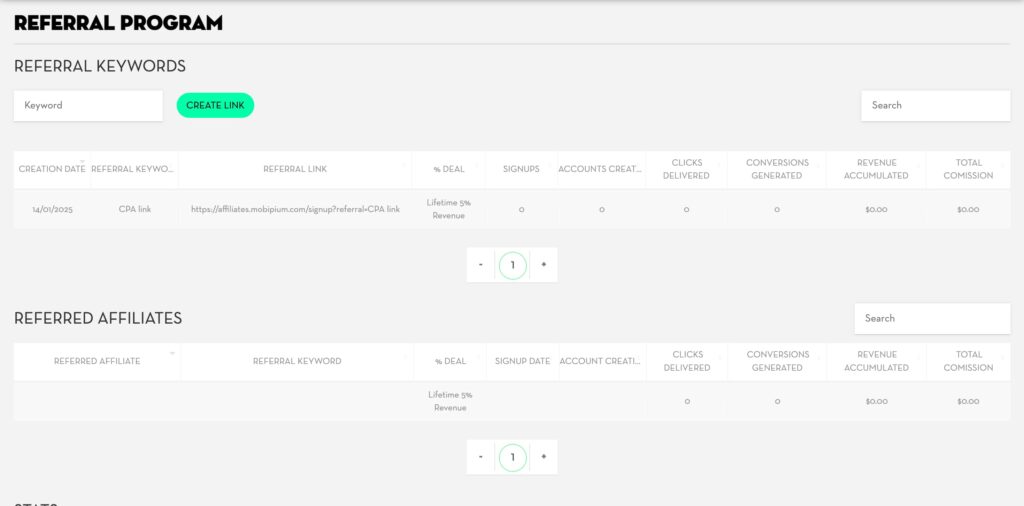Viewport: 1024px width, 506px height.
Task: Sort Referral Keywords by Referral Keyword column
Action: [133, 169]
